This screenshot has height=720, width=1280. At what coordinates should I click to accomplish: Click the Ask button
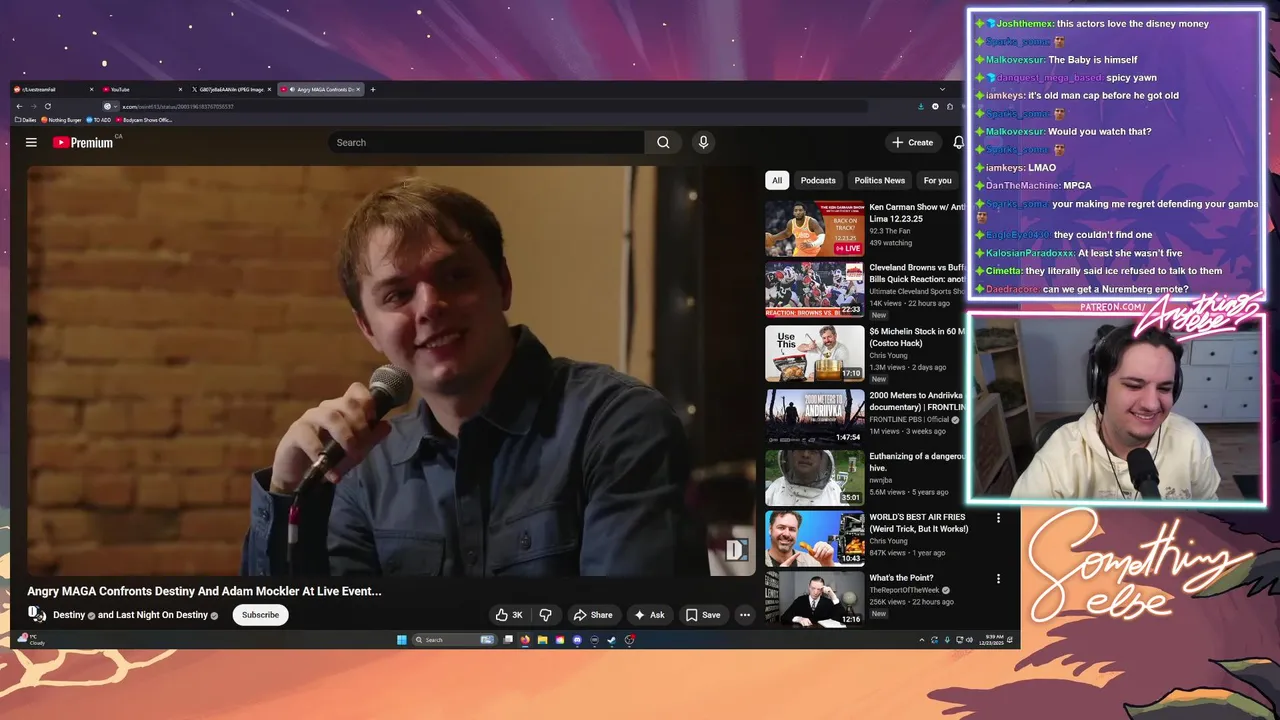tap(649, 615)
